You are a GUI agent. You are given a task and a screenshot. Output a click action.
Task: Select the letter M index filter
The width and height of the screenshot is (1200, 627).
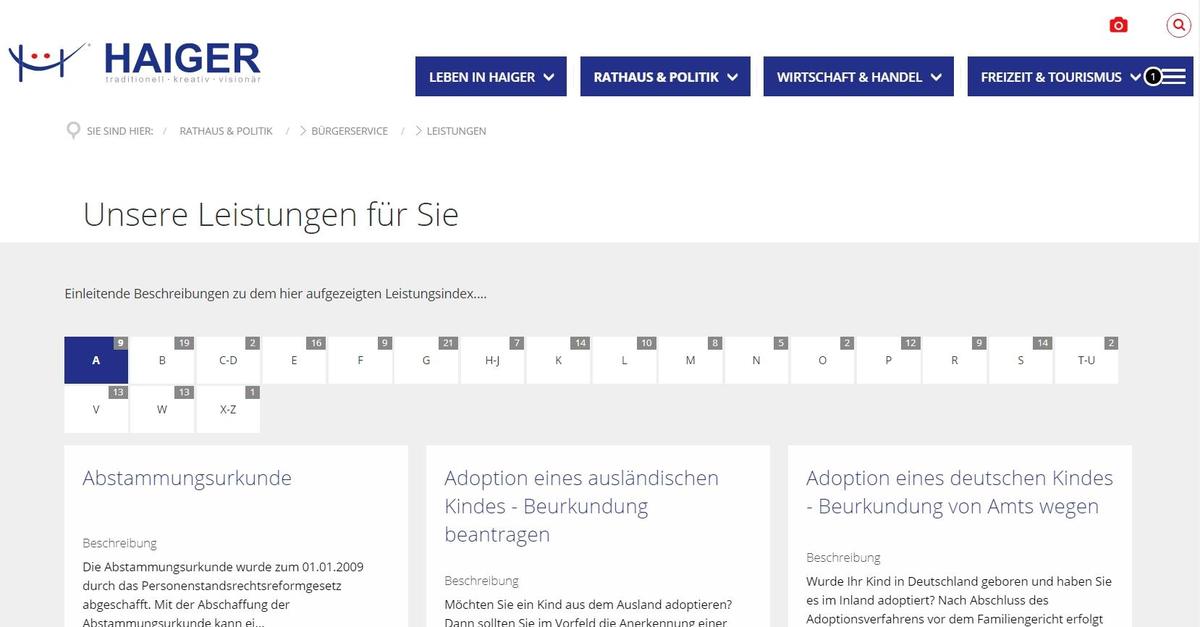(x=690, y=360)
